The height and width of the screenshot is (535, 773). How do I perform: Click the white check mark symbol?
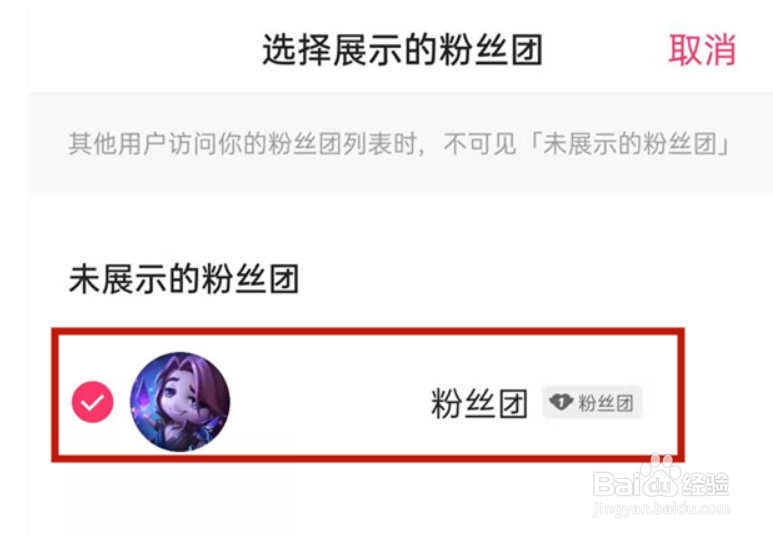(93, 402)
